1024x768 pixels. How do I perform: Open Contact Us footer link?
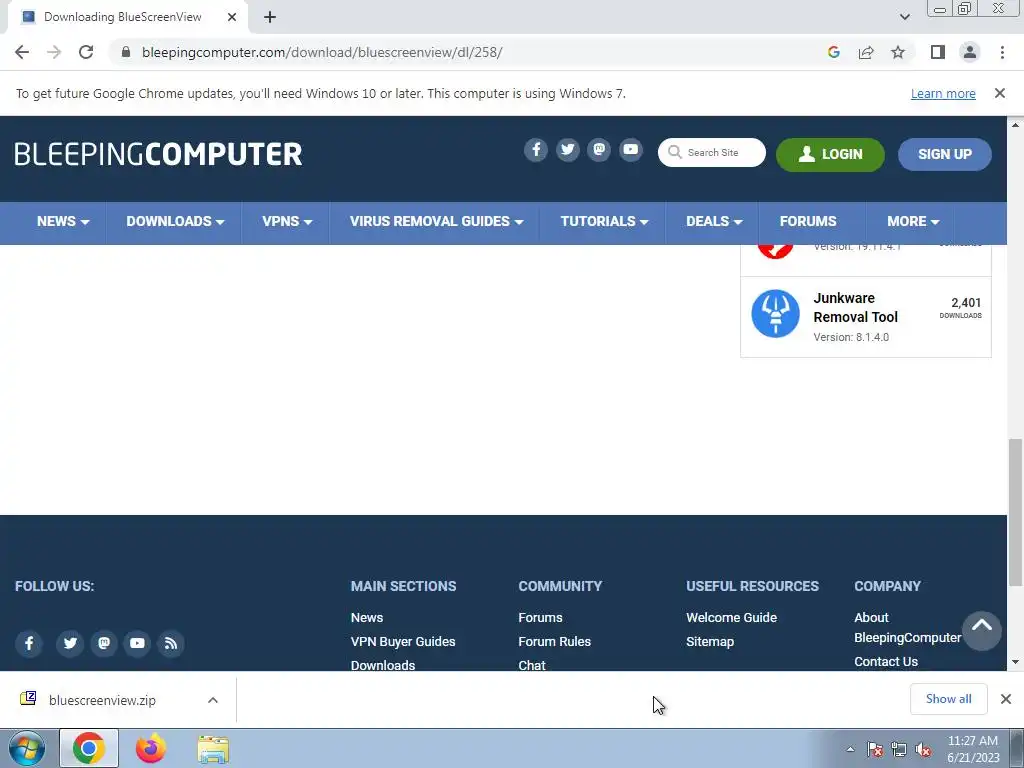pyautogui.click(x=886, y=662)
